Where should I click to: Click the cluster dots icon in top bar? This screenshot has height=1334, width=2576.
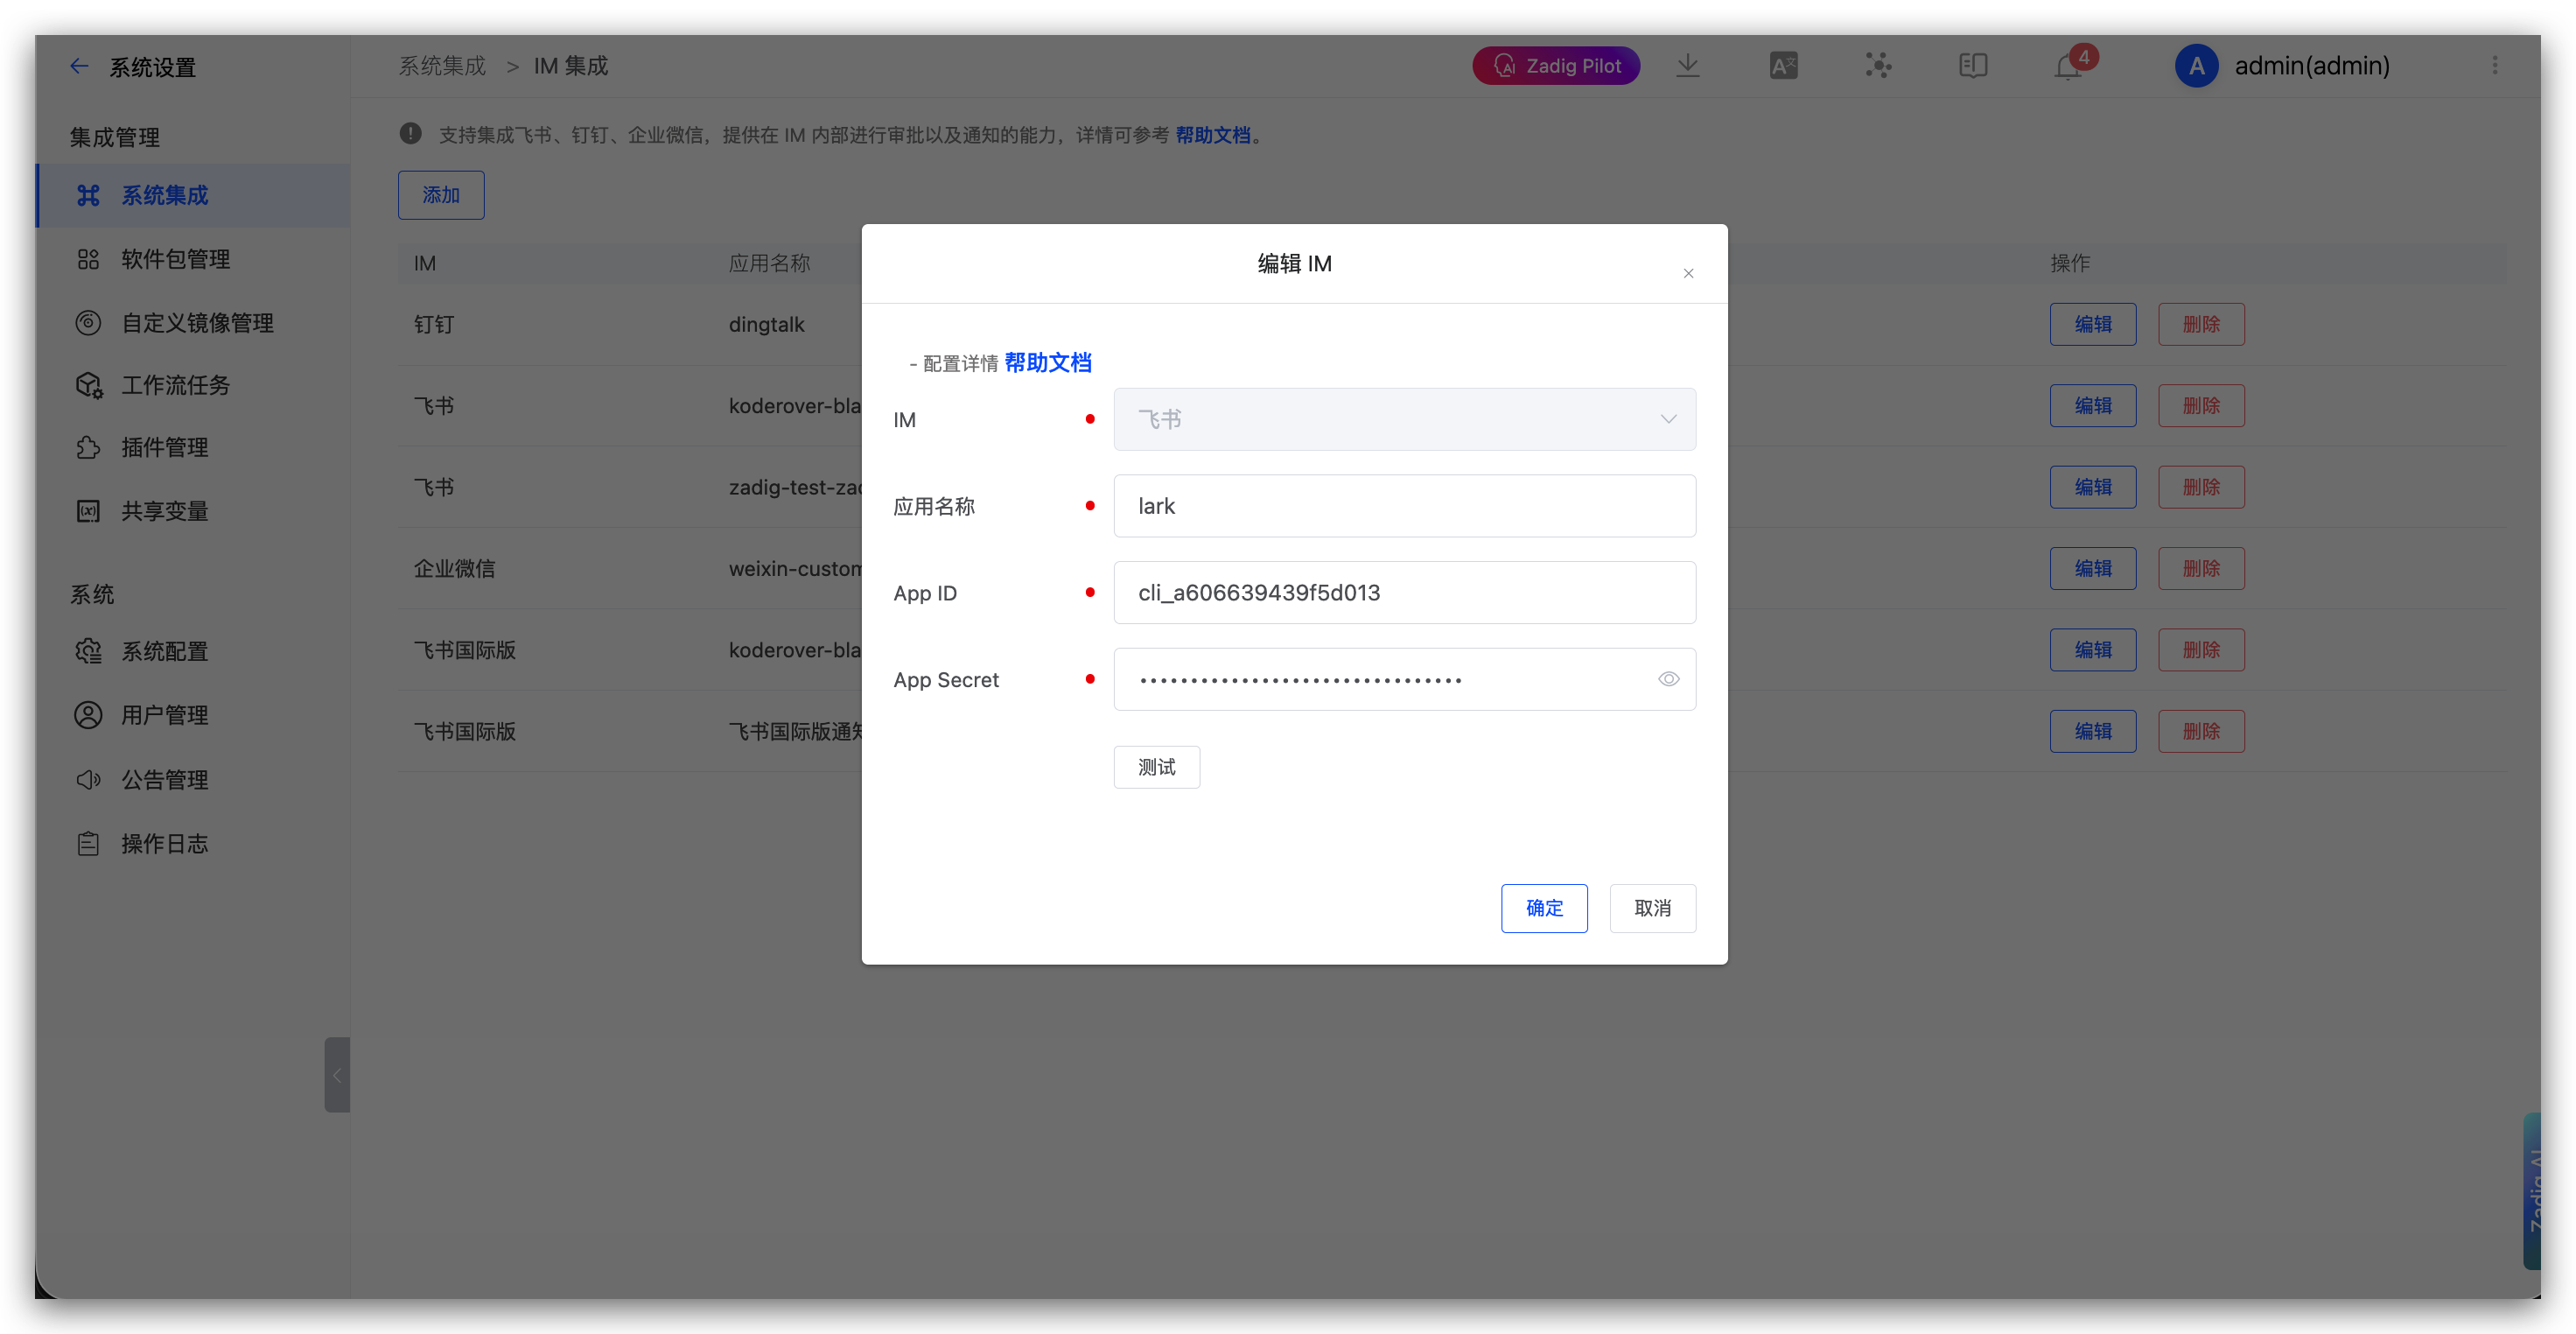(1878, 66)
